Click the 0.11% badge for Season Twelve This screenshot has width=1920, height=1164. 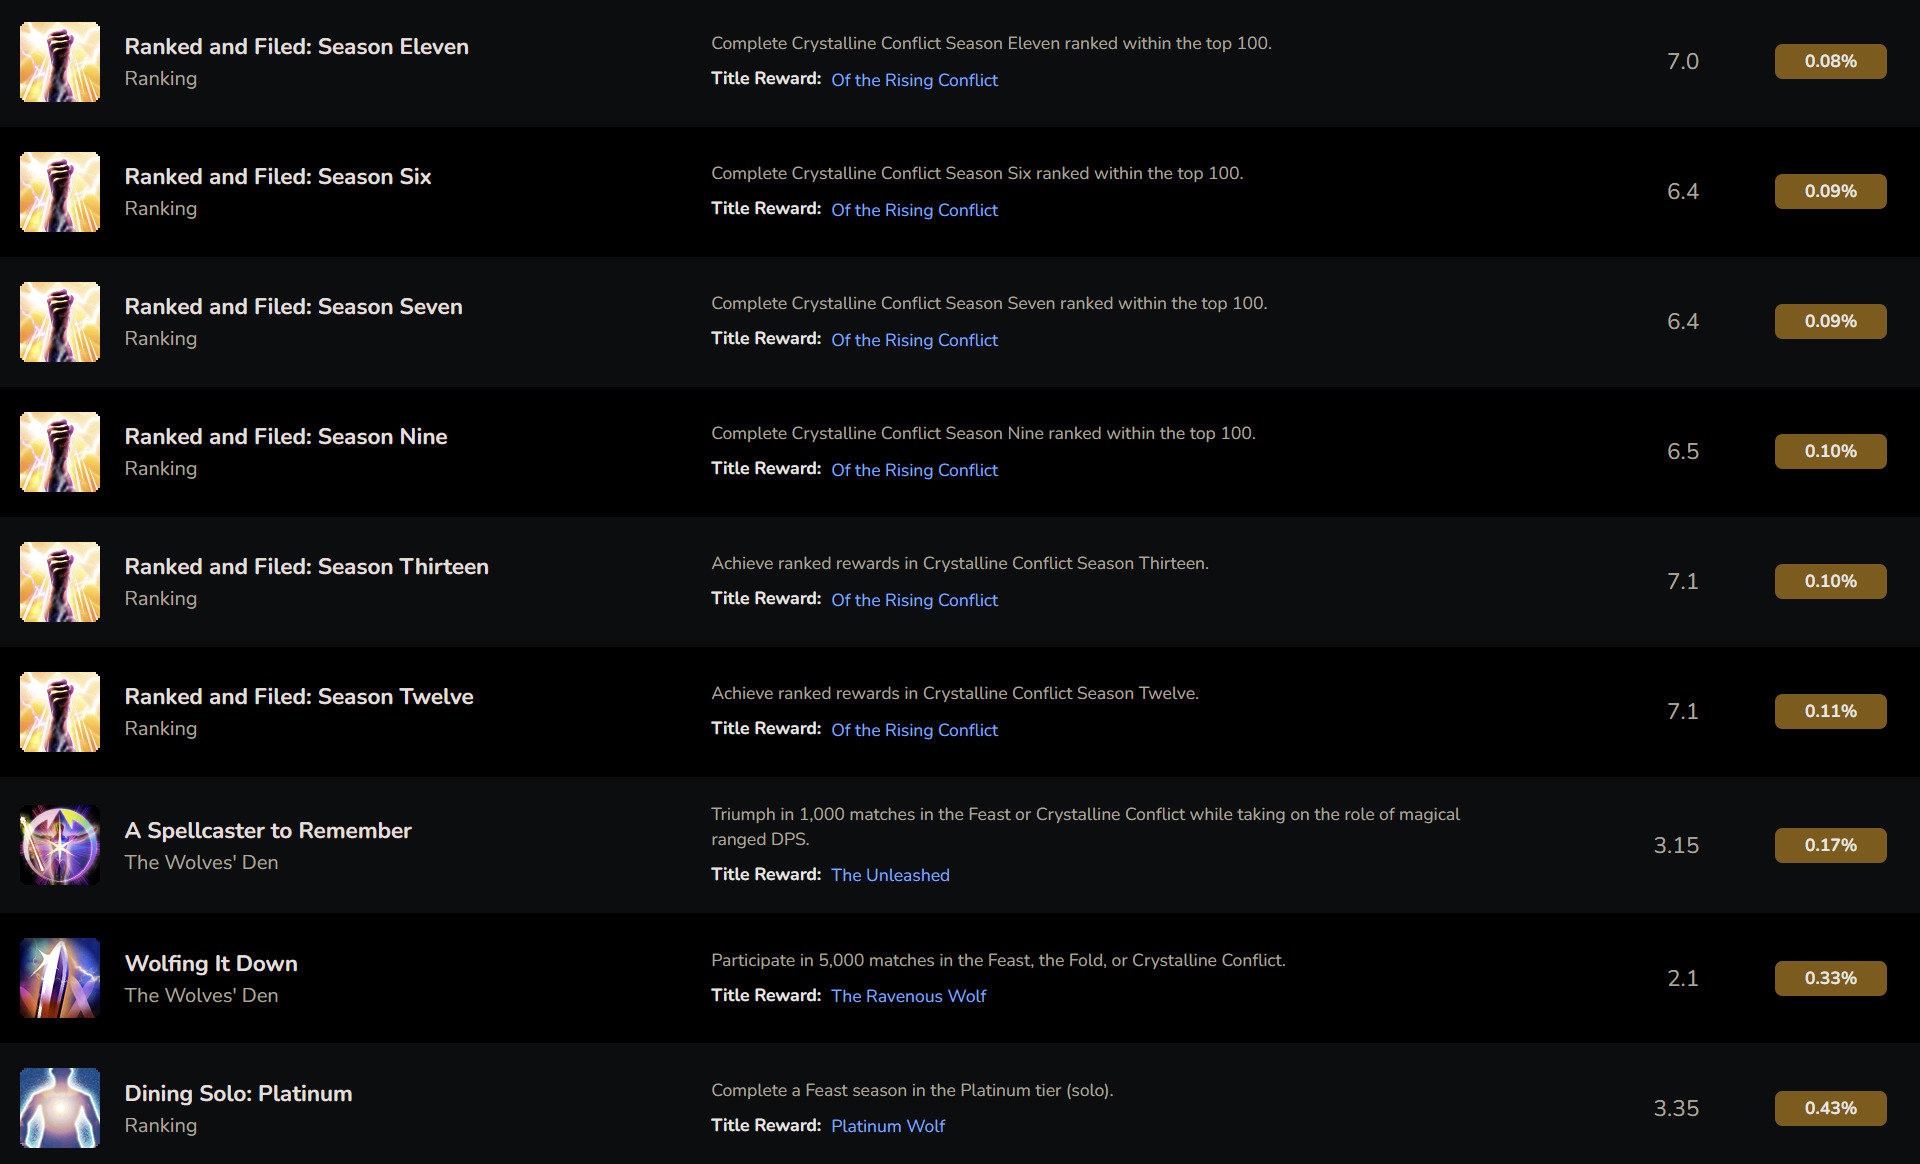pos(1830,711)
